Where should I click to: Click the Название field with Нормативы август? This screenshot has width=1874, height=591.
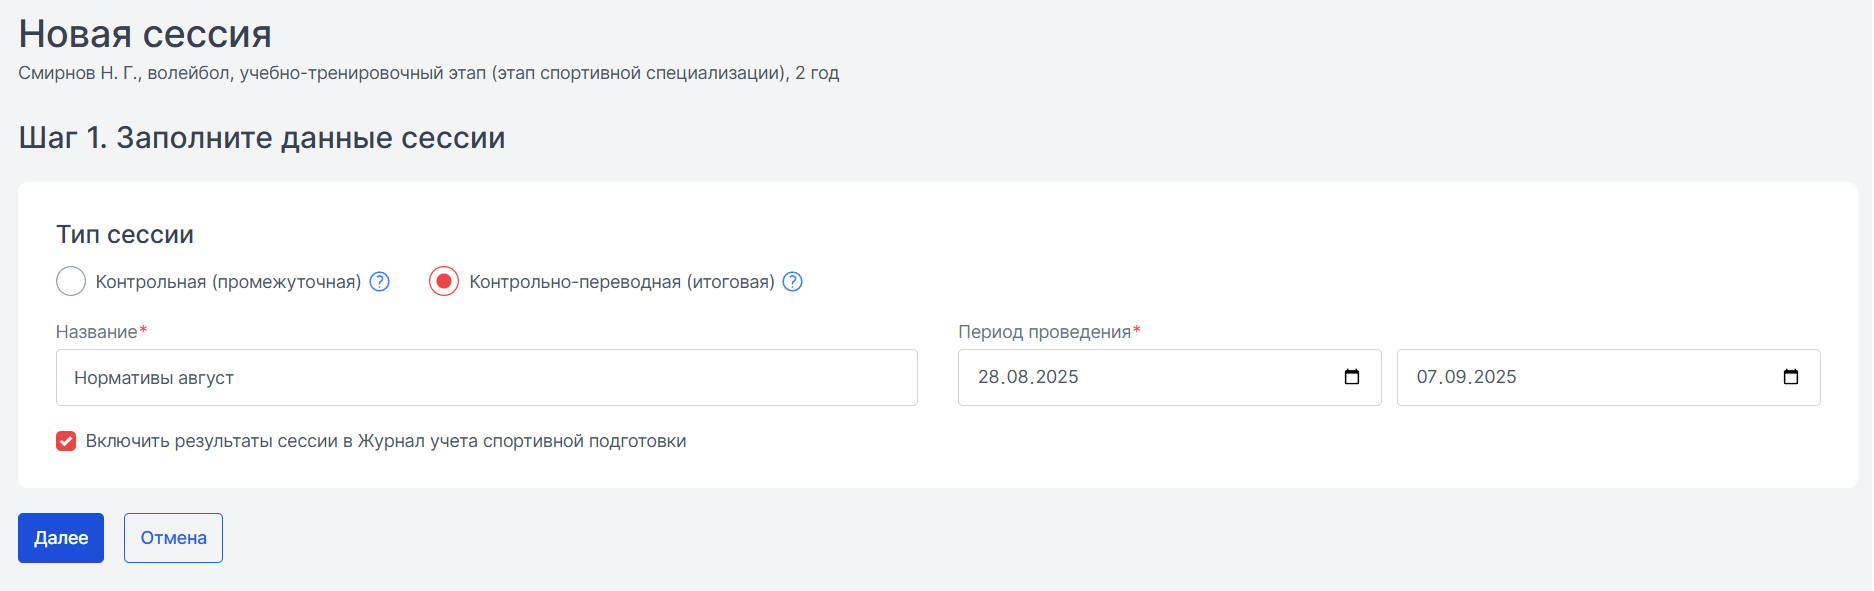click(x=487, y=377)
